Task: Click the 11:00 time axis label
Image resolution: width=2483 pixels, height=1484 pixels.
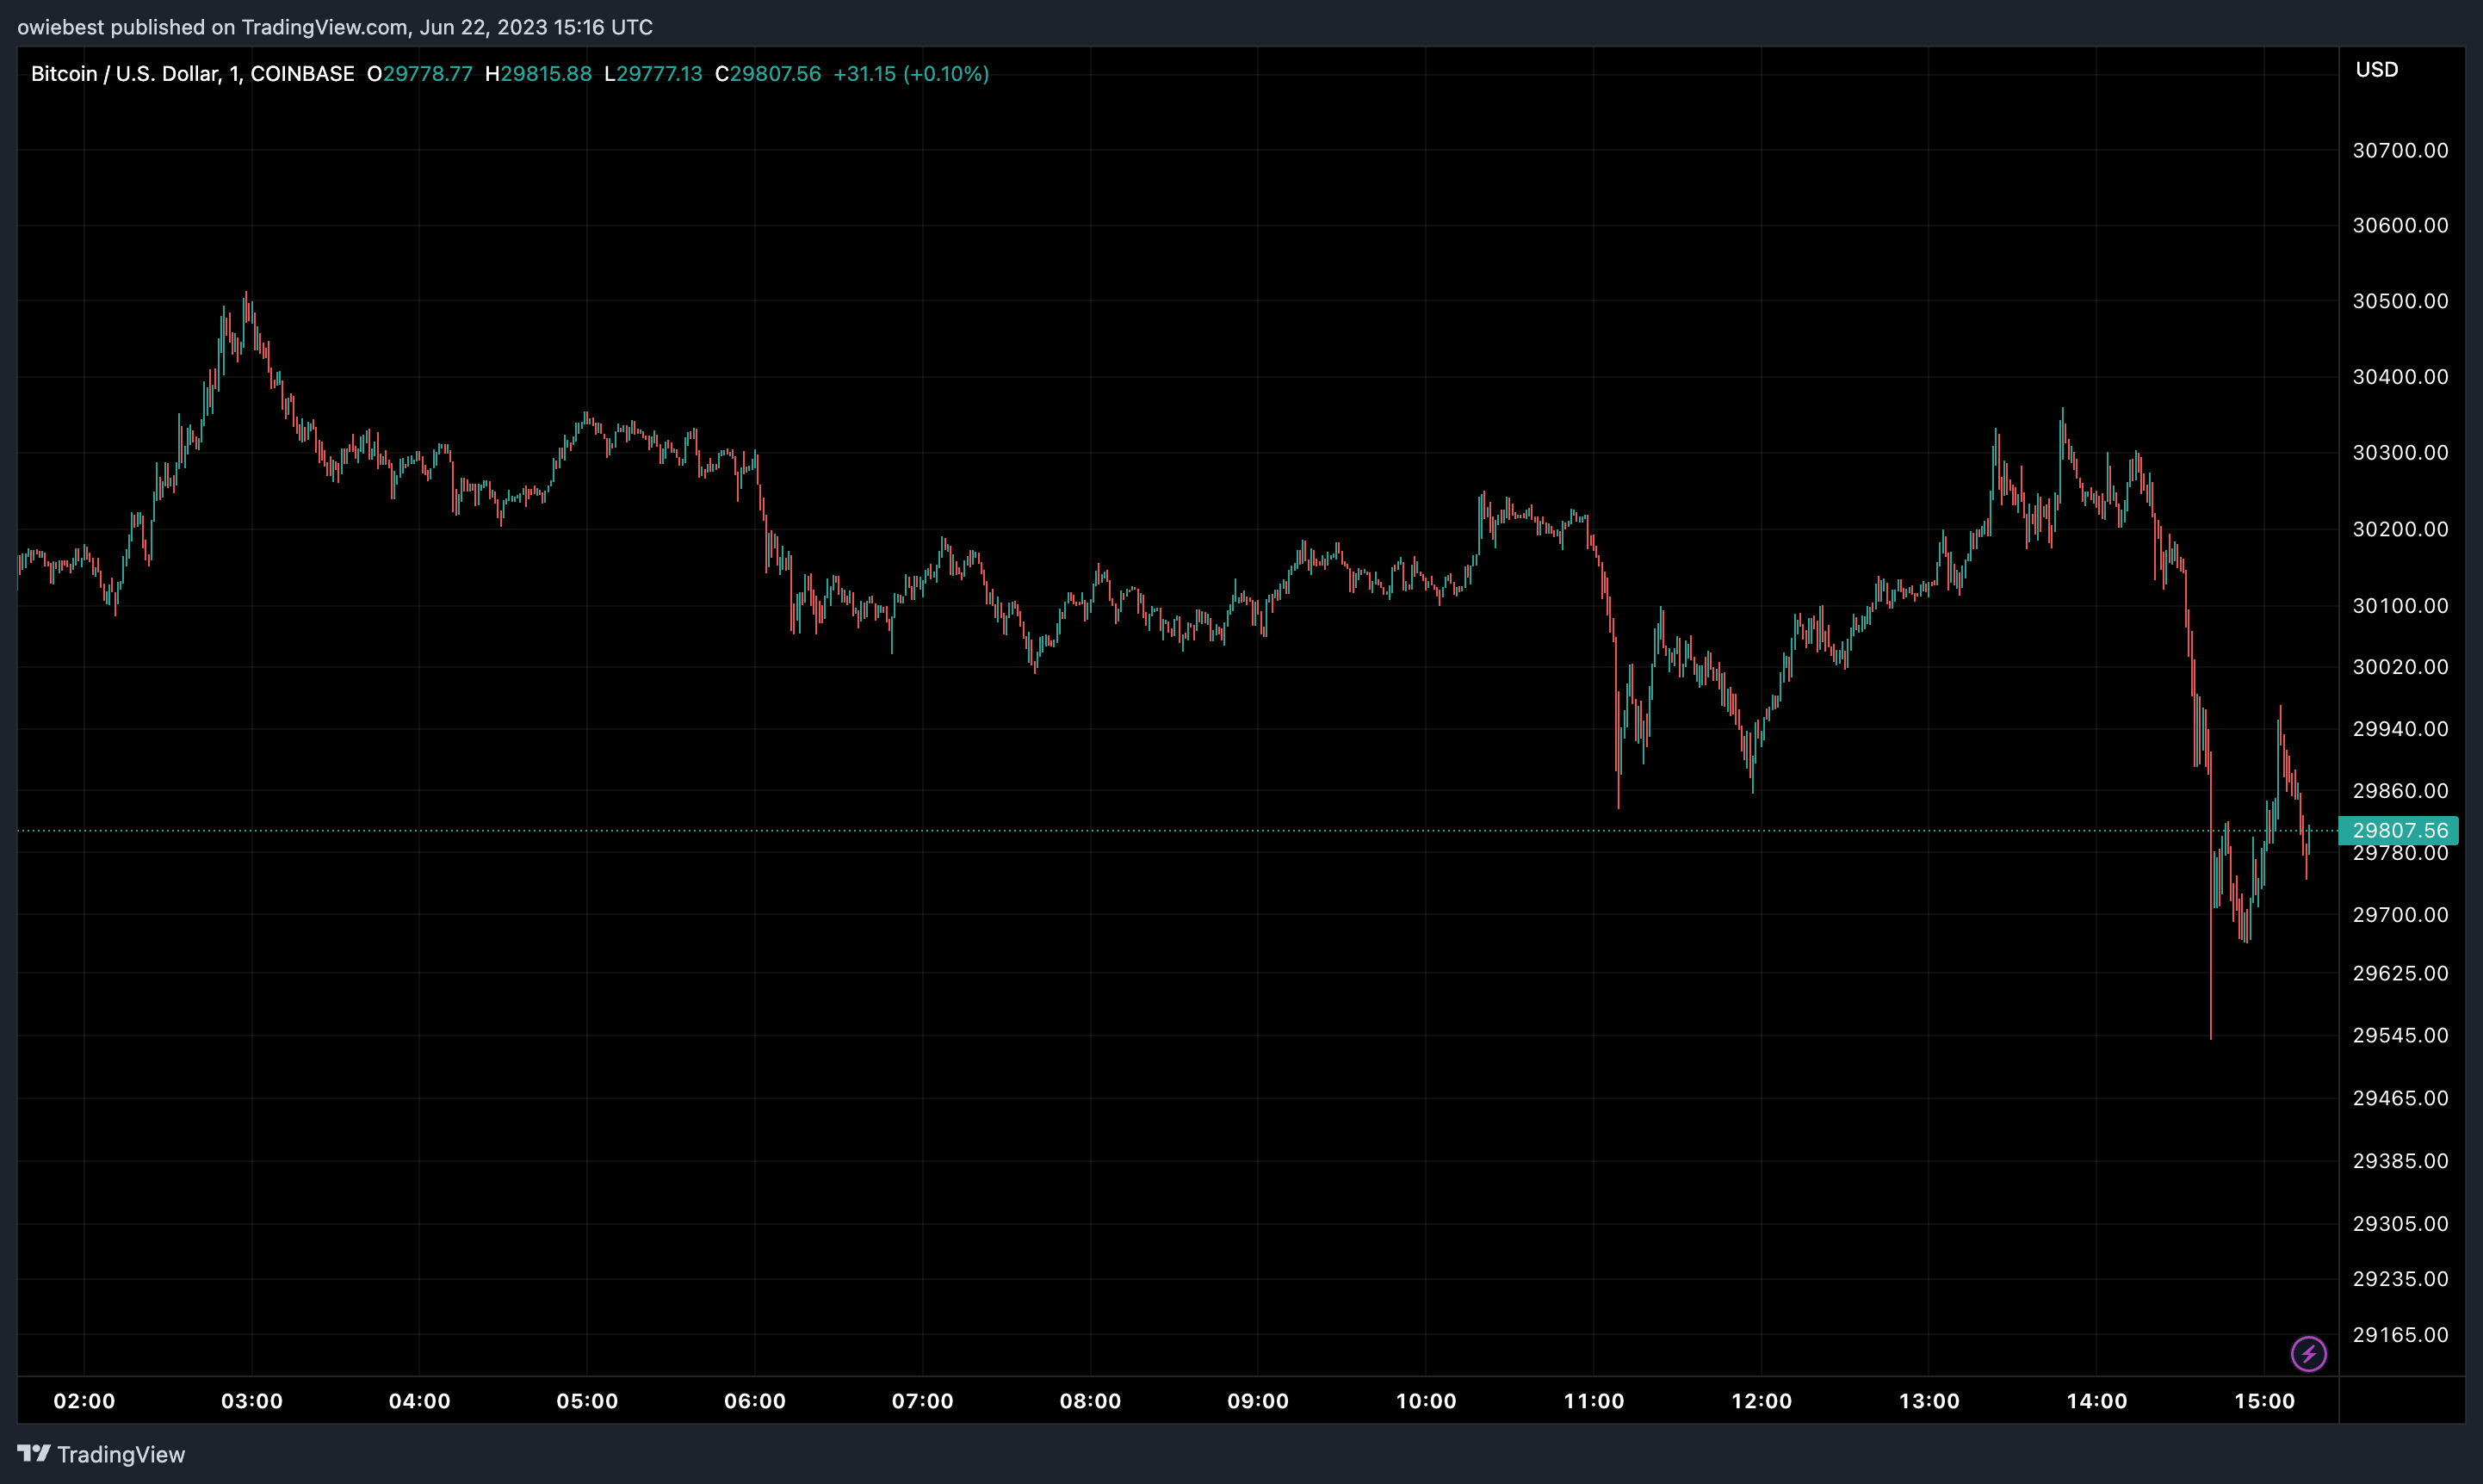Action: coord(1593,1401)
